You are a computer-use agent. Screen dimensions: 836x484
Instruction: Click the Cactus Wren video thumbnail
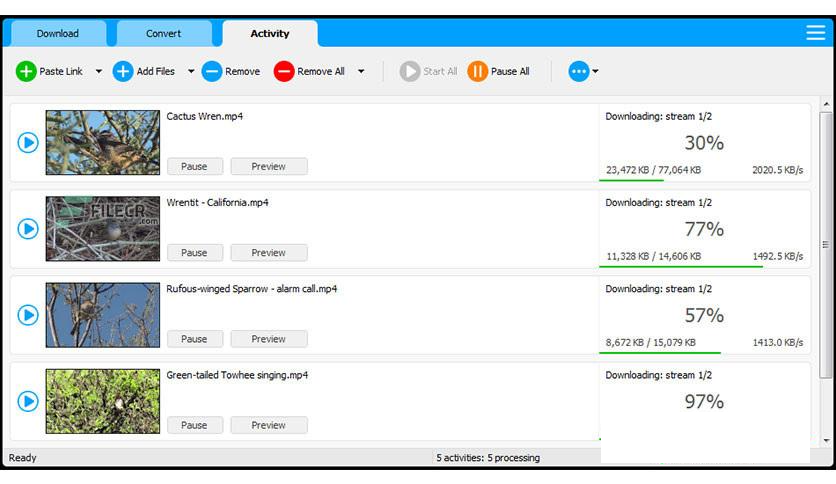point(102,142)
